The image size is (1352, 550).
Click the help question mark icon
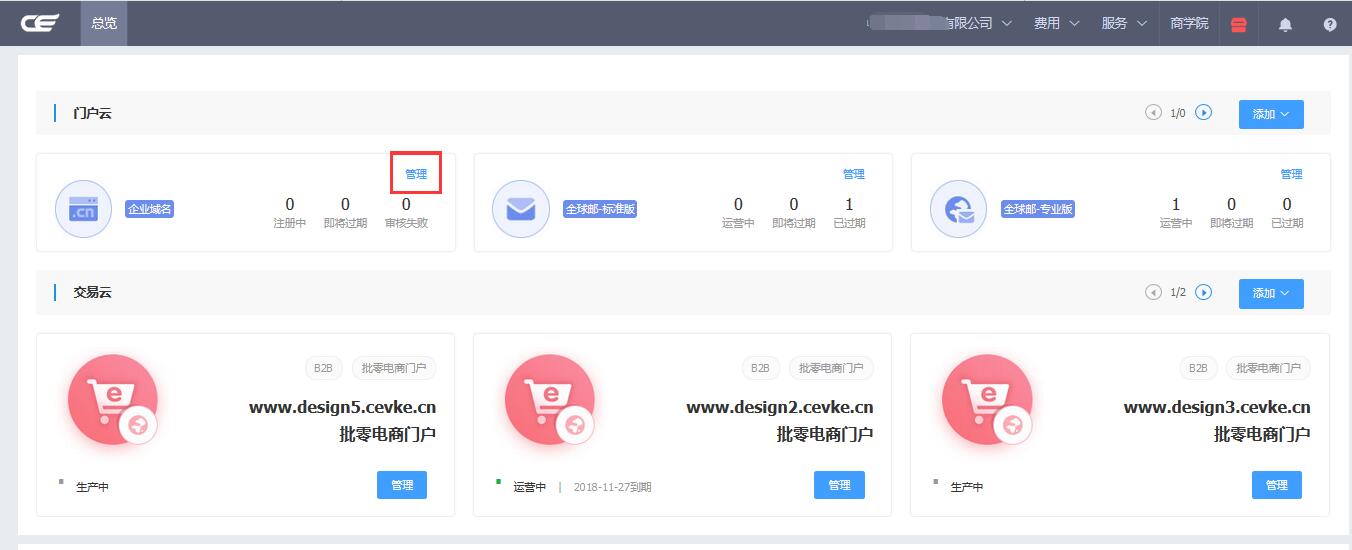coord(1329,24)
